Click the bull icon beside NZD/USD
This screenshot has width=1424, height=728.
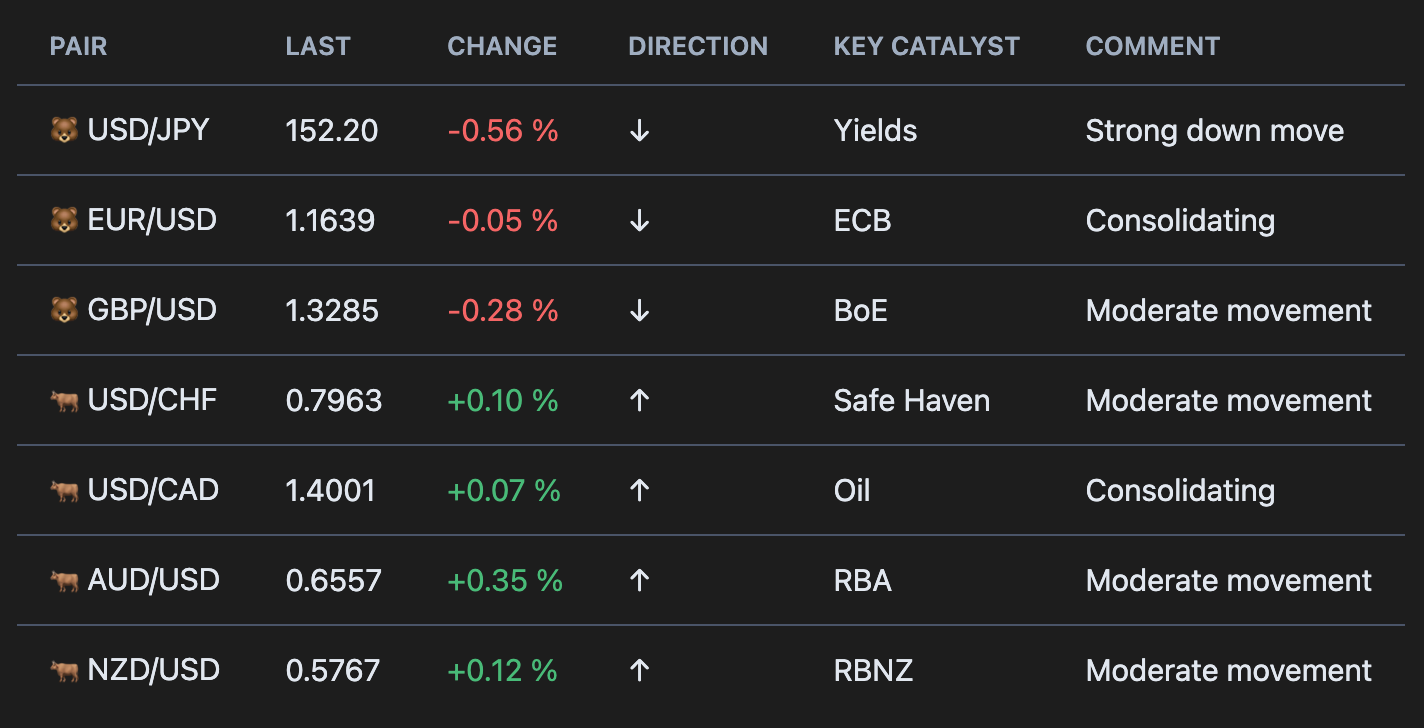point(64,671)
